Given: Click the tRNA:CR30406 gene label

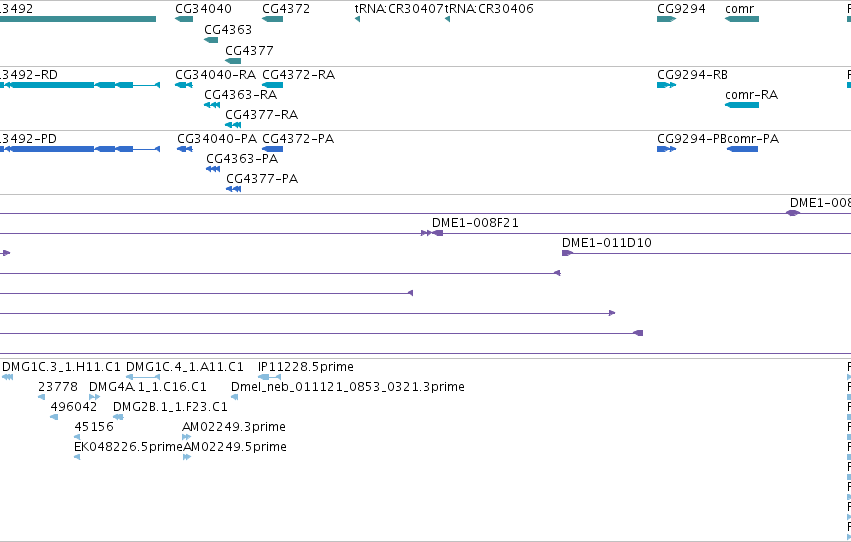Looking at the screenshot, I should 489,9.
